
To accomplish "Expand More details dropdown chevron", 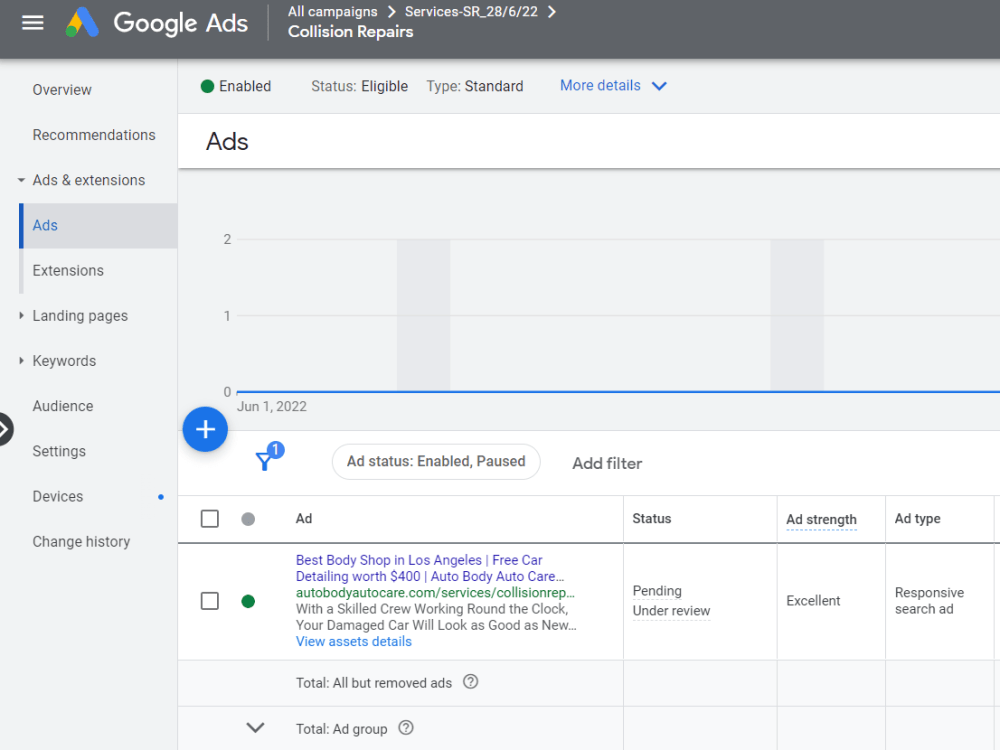I will pos(659,86).
